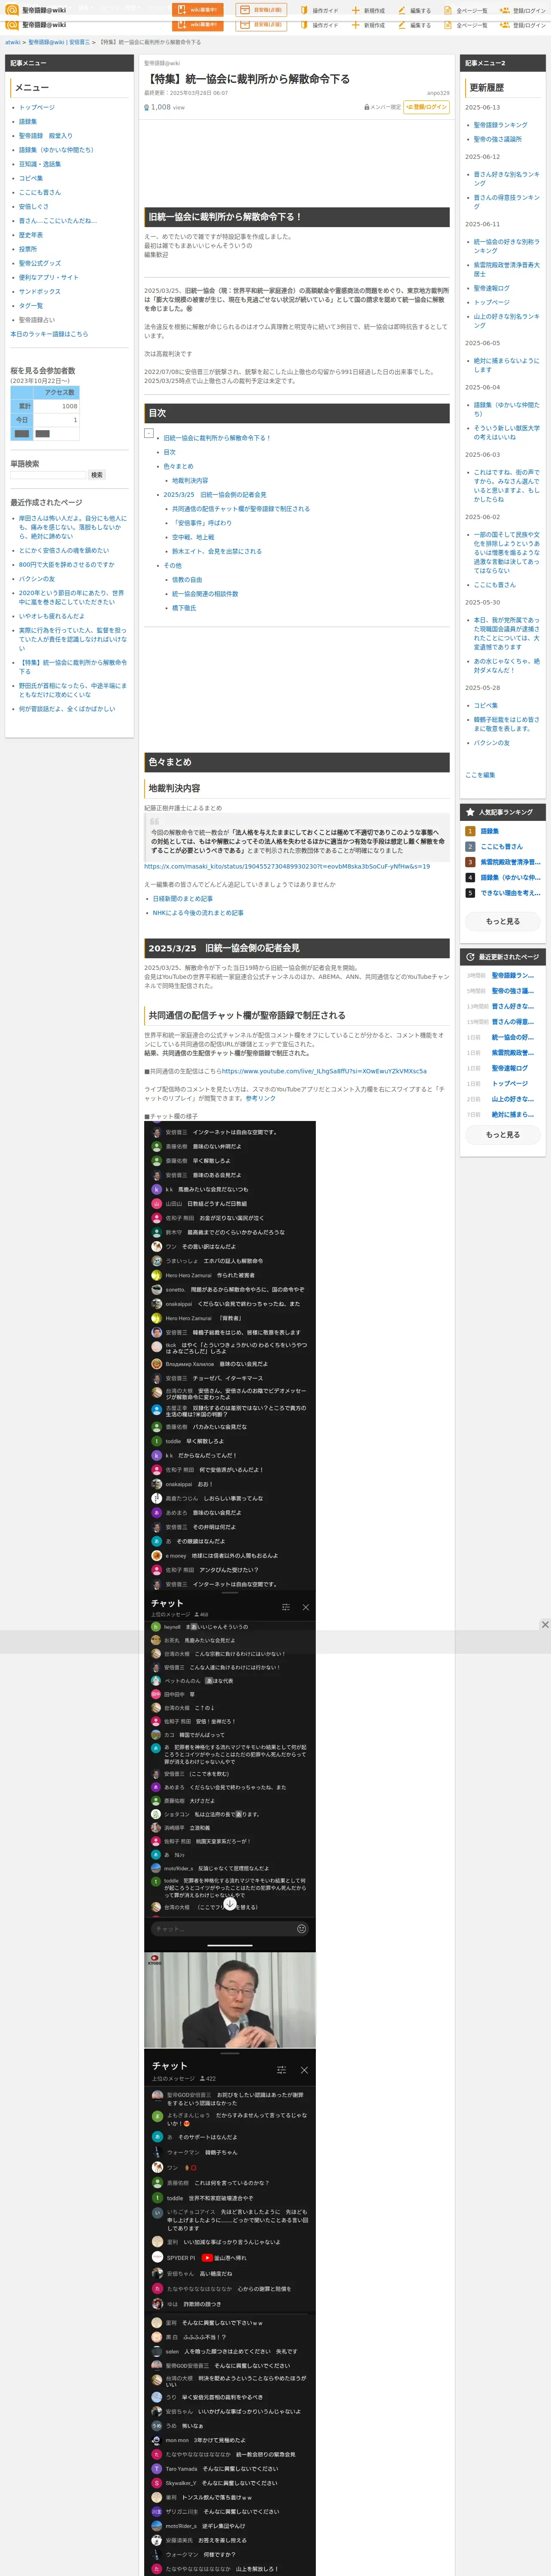The image size is (551, 2576).
Task: Click atwiki in the breadcrumb path
Action: click(x=12, y=42)
